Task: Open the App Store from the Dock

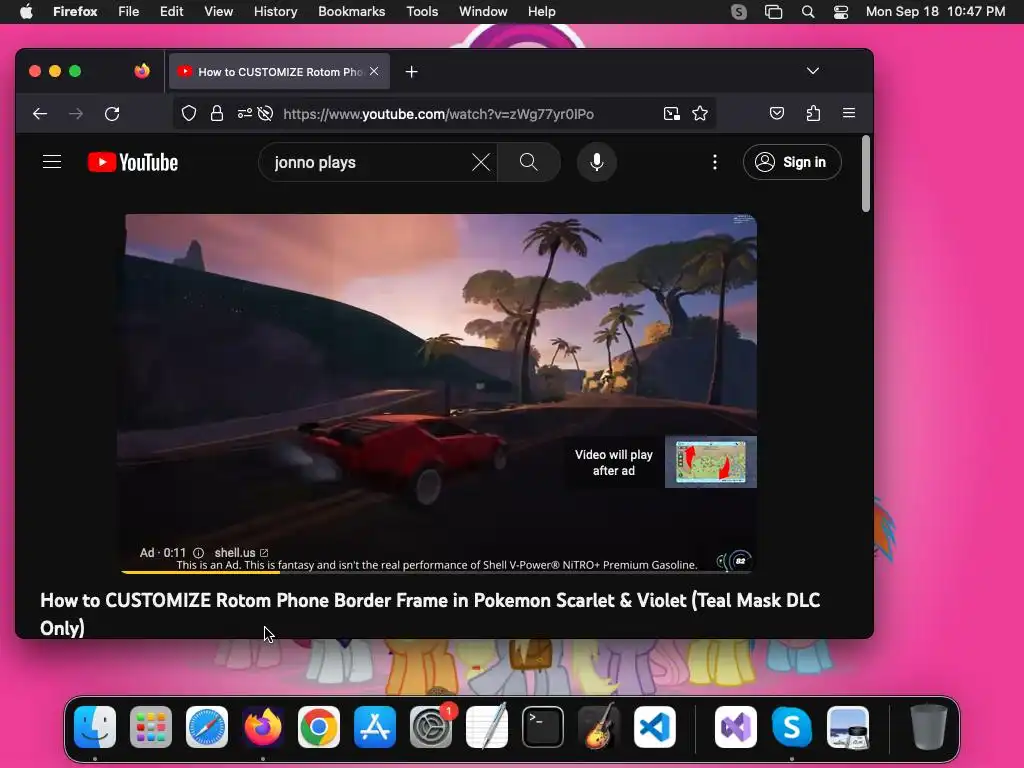Action: point(375,727)
